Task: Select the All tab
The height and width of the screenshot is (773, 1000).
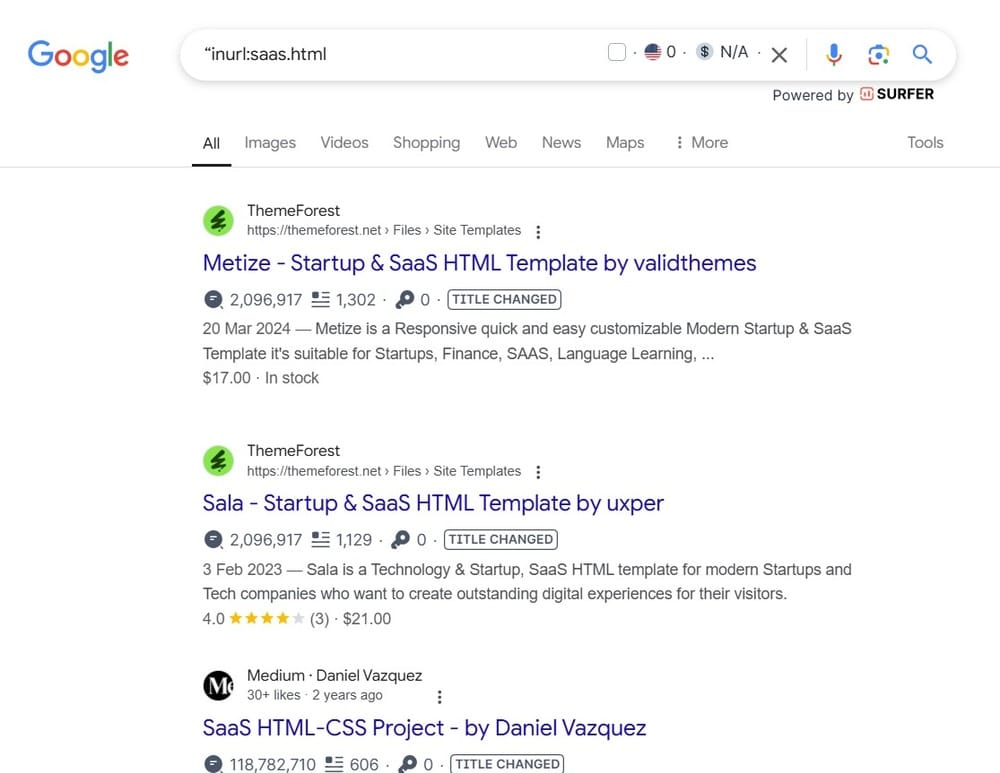Action: pos(211,143)
